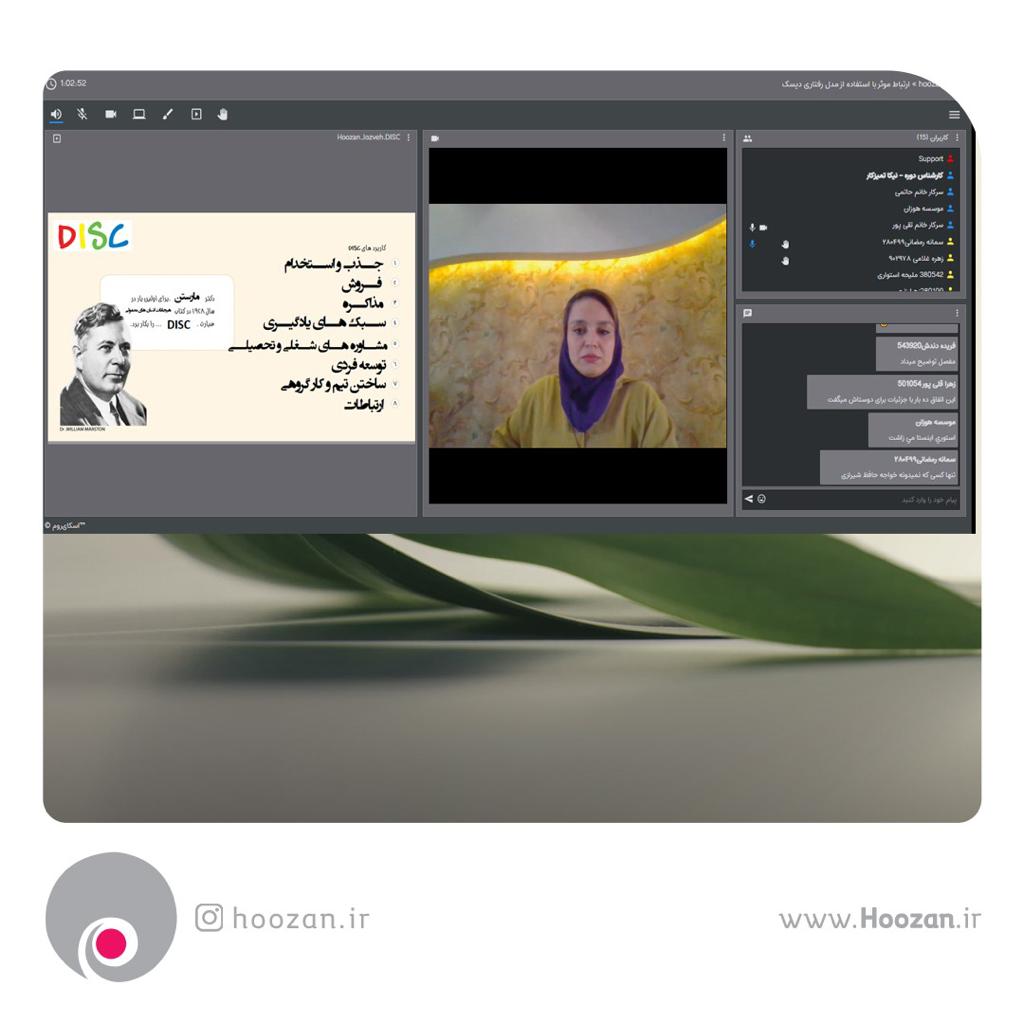Open the hamburger main menu
1024x1024 pixels.
[954, 115]
